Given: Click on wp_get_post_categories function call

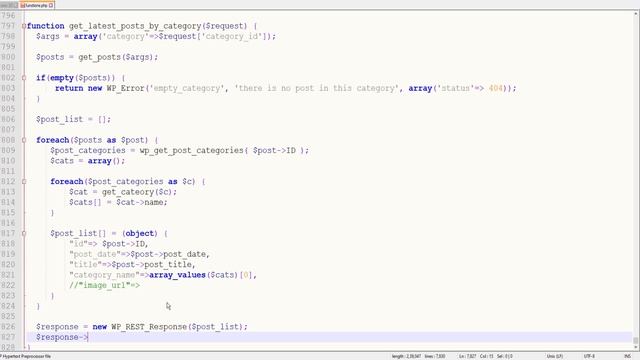Looking at the screenshot, I should 191,150.
